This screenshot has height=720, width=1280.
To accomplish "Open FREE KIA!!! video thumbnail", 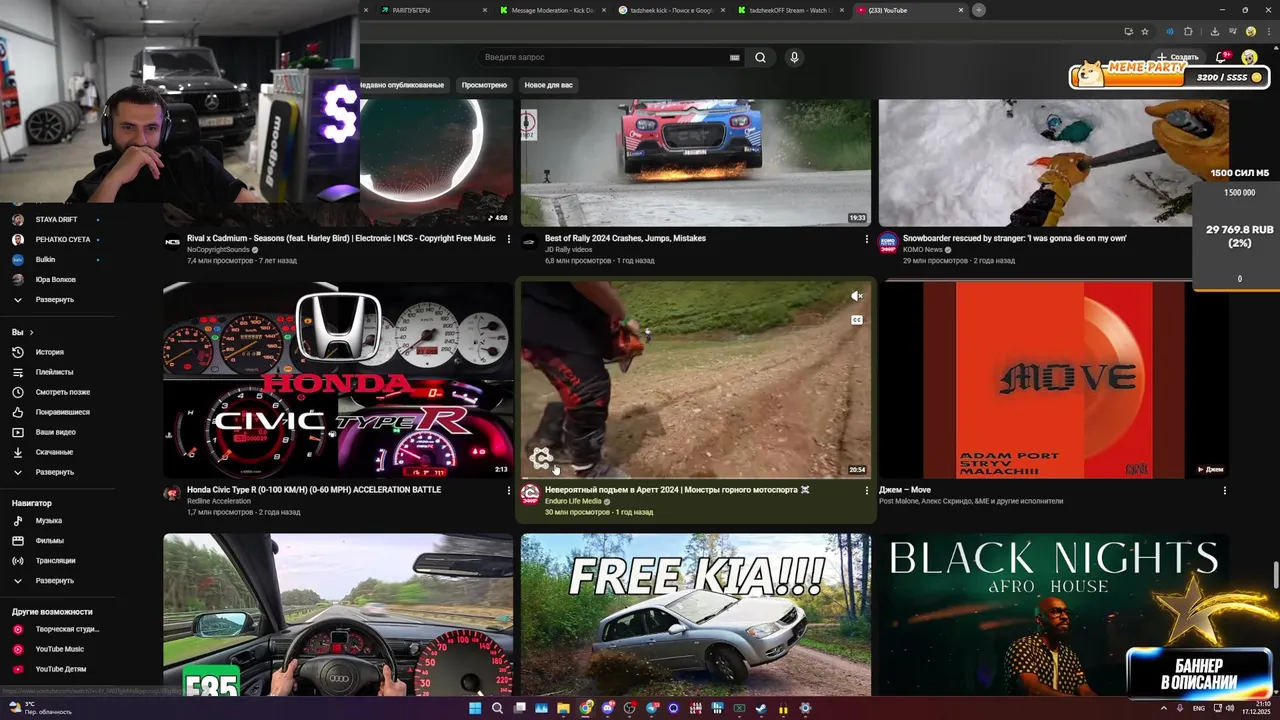I will [695, 615].
